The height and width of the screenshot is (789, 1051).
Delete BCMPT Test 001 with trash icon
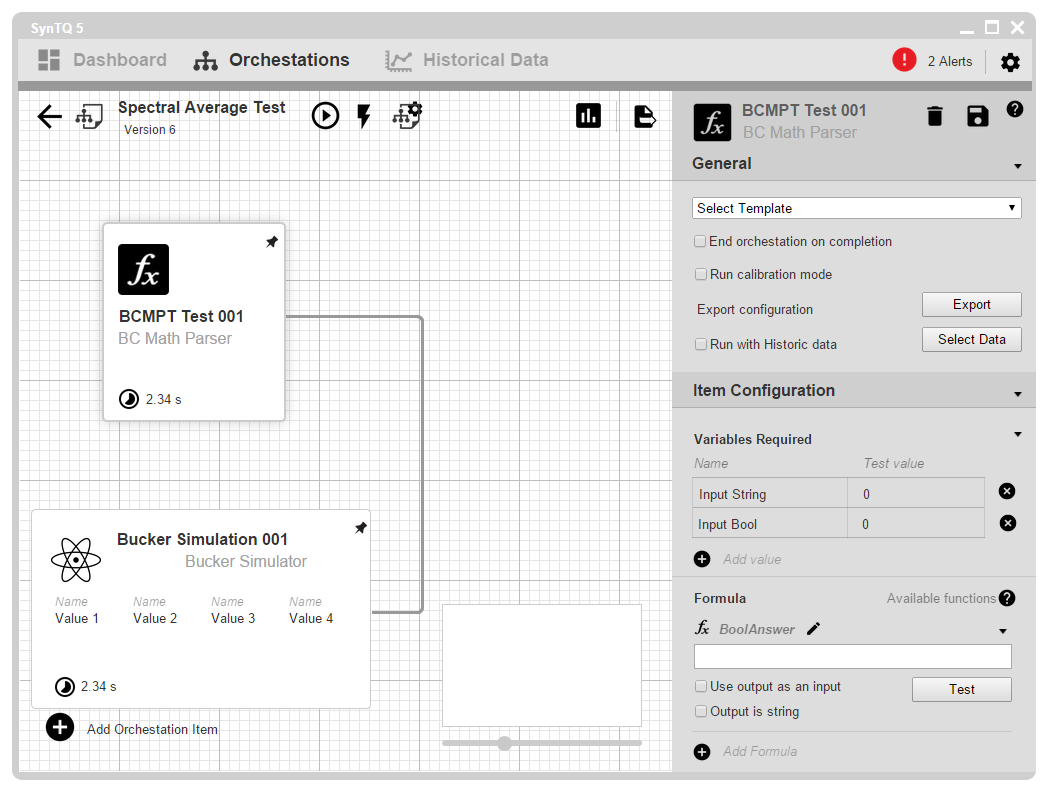pos(935,116)
